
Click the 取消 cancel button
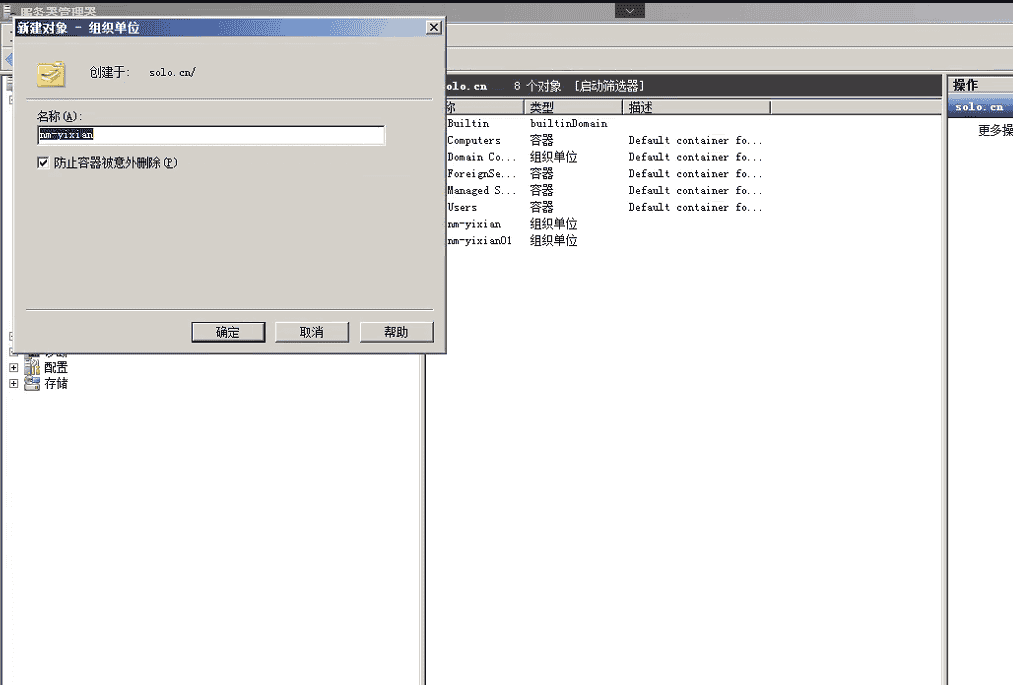pyautogui.click(x=312, y=332)
